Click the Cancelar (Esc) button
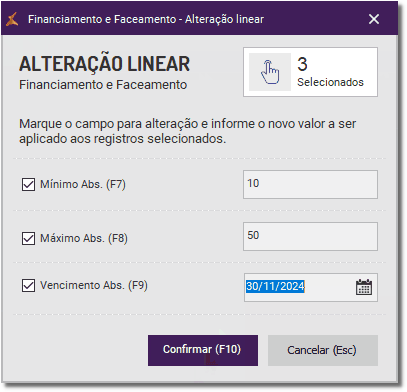The image size is (407, 392). [x=323, y=350]
